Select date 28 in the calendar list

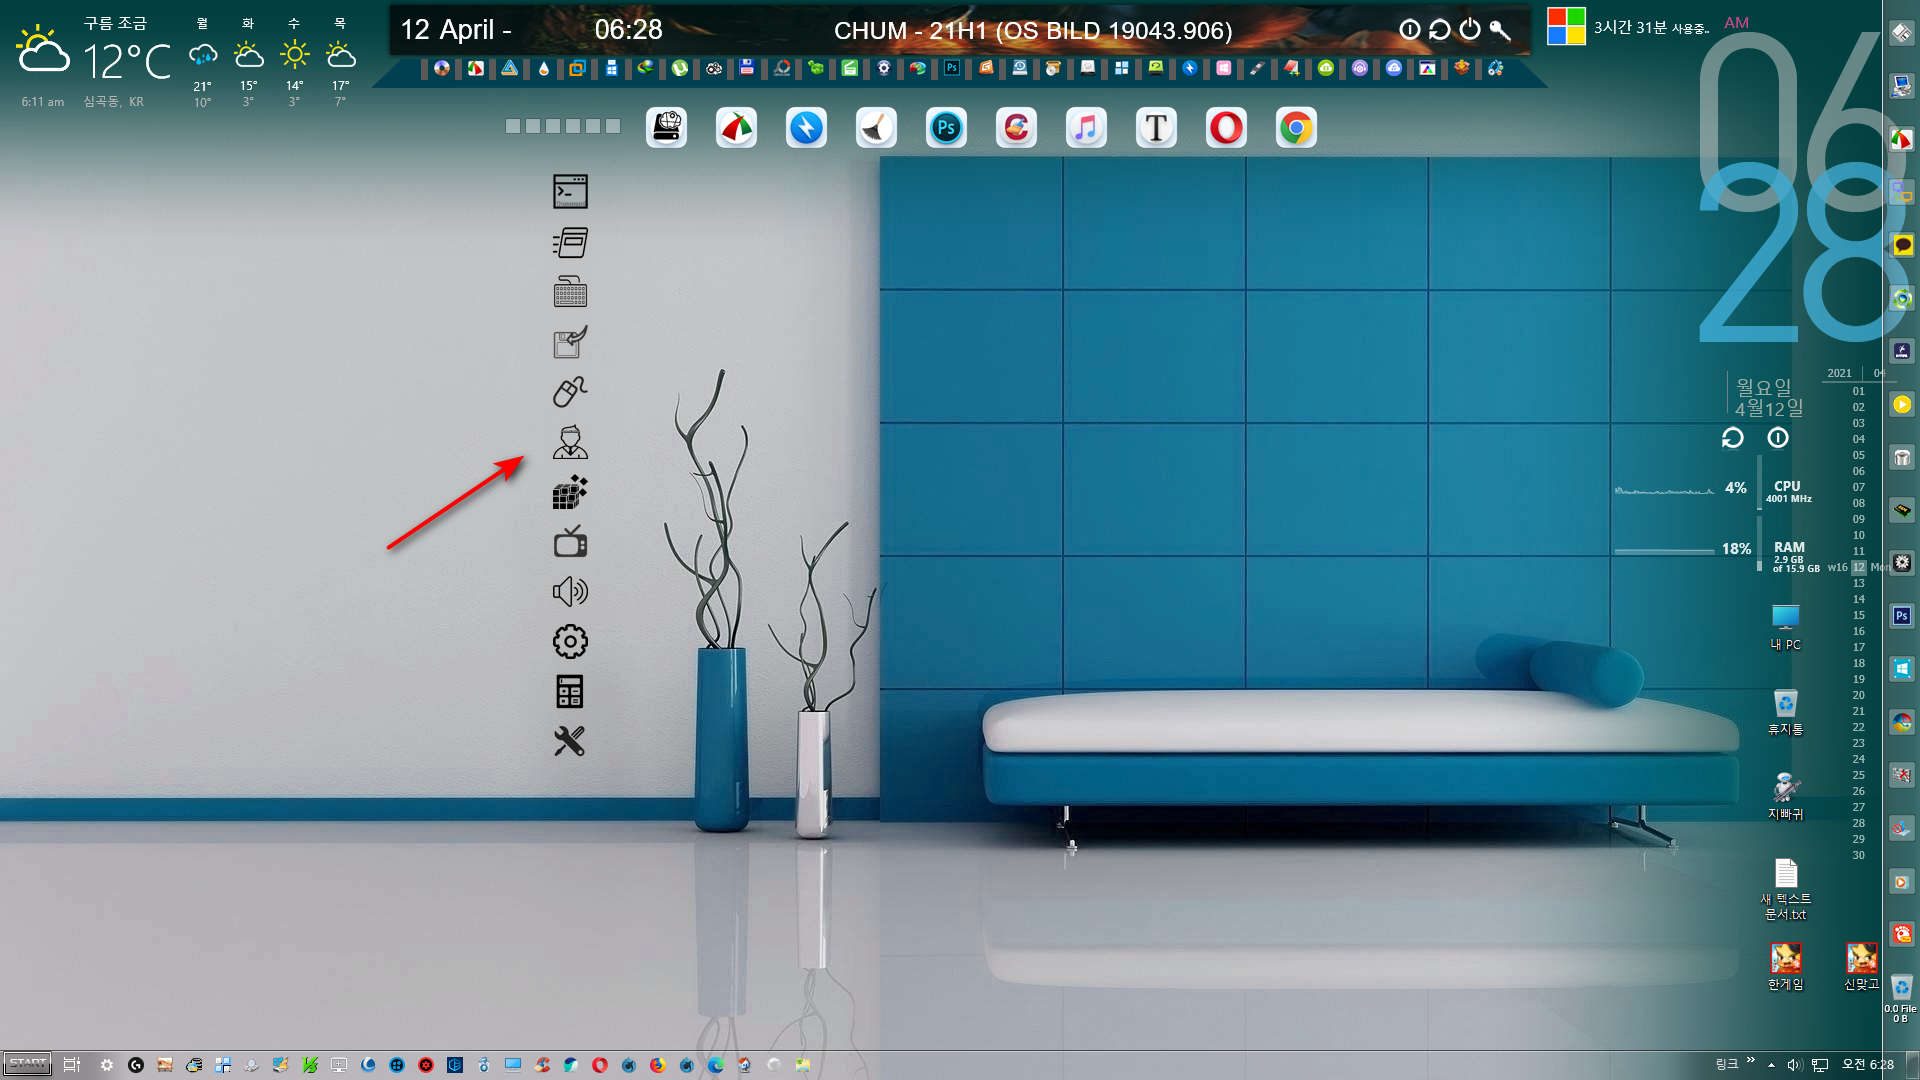pyautogui.click(x=1858, y=823)
